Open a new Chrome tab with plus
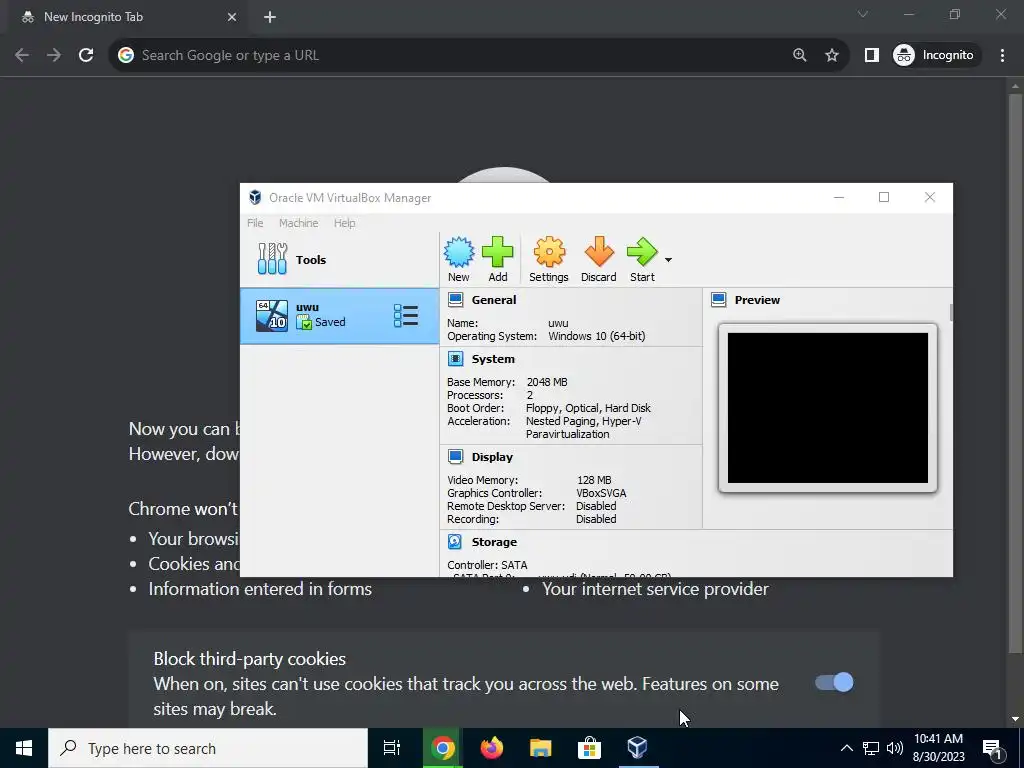 click(x=270, y=17)
